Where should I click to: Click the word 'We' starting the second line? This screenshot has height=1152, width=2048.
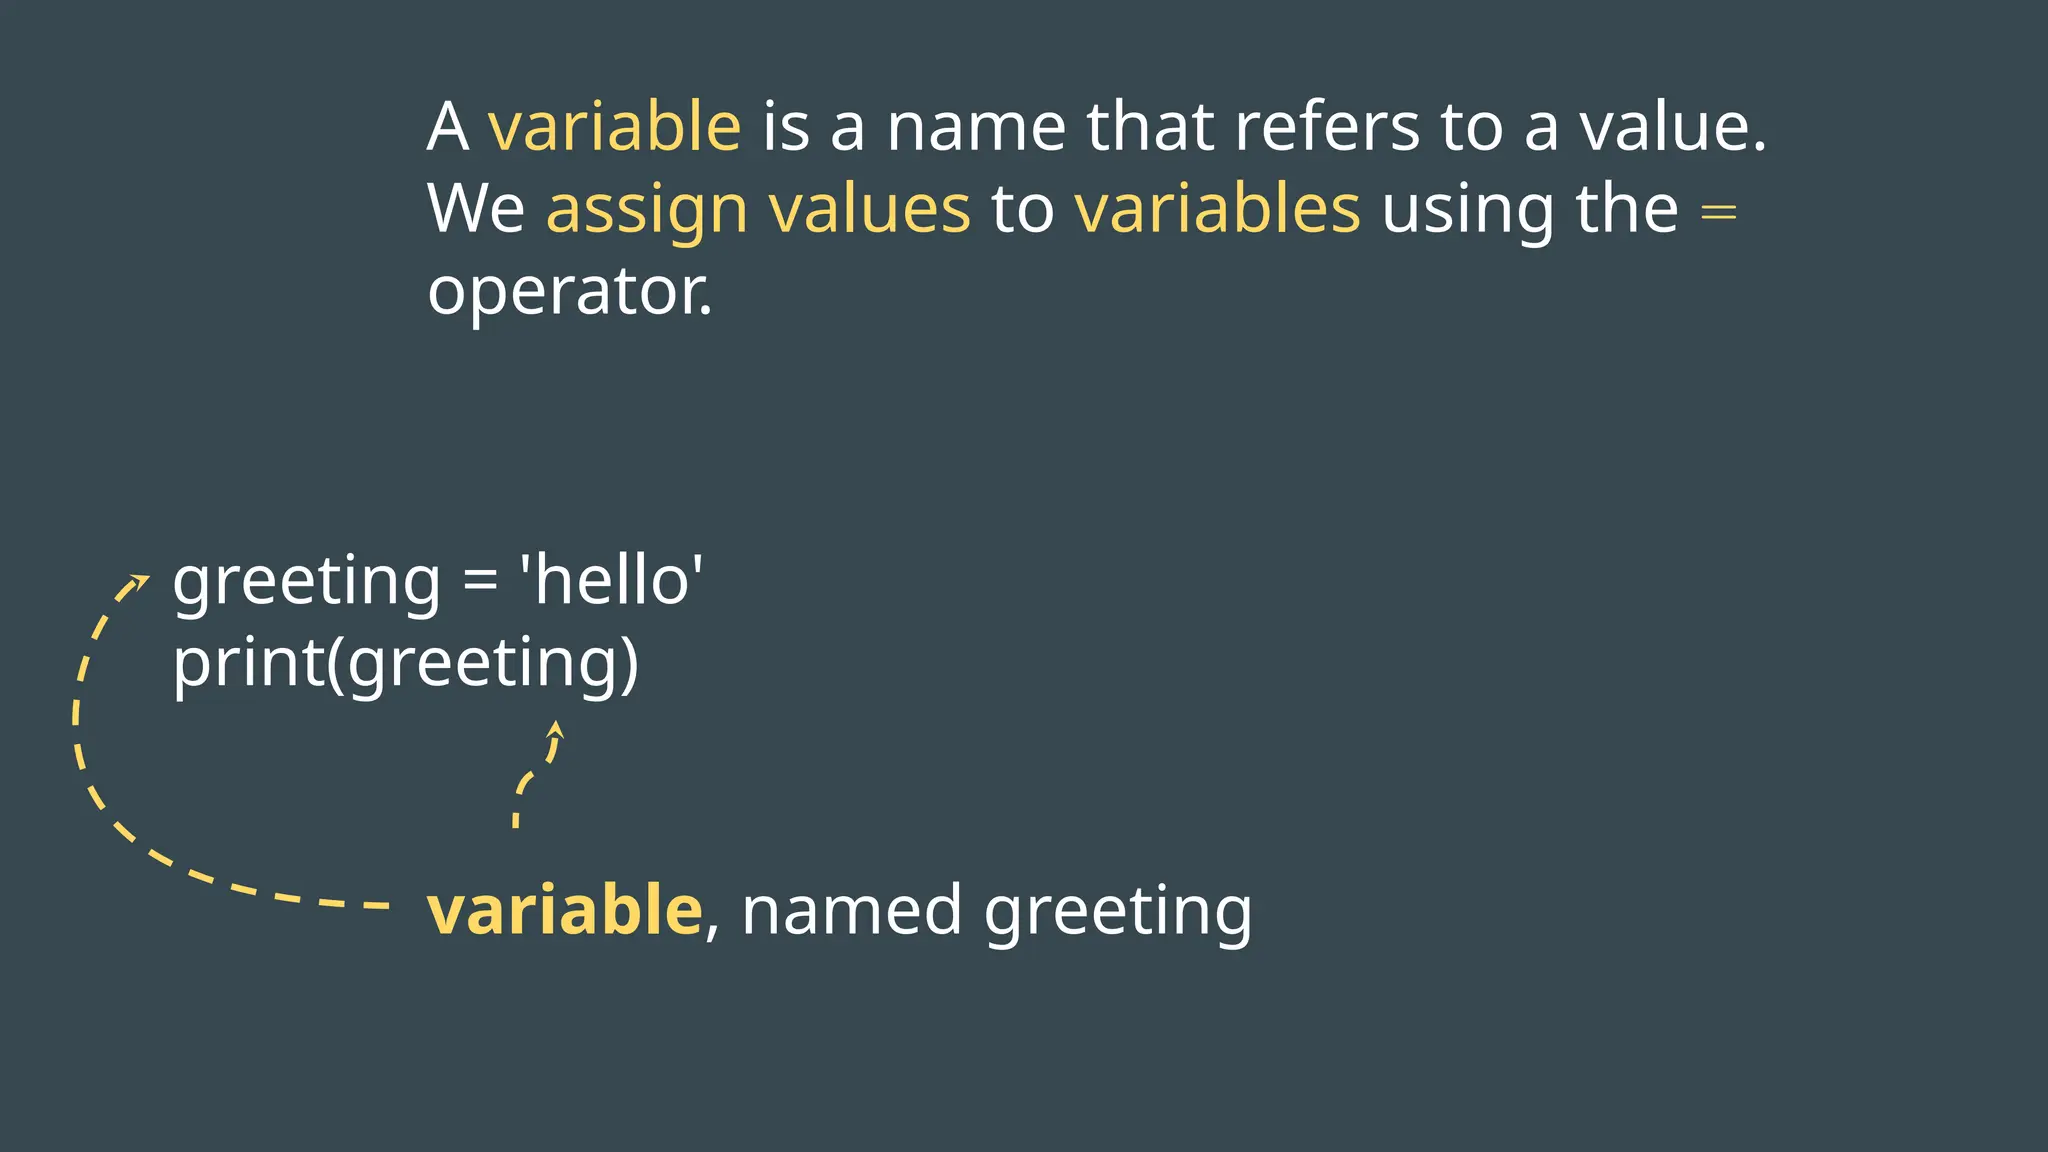click(x=476, y=209)
